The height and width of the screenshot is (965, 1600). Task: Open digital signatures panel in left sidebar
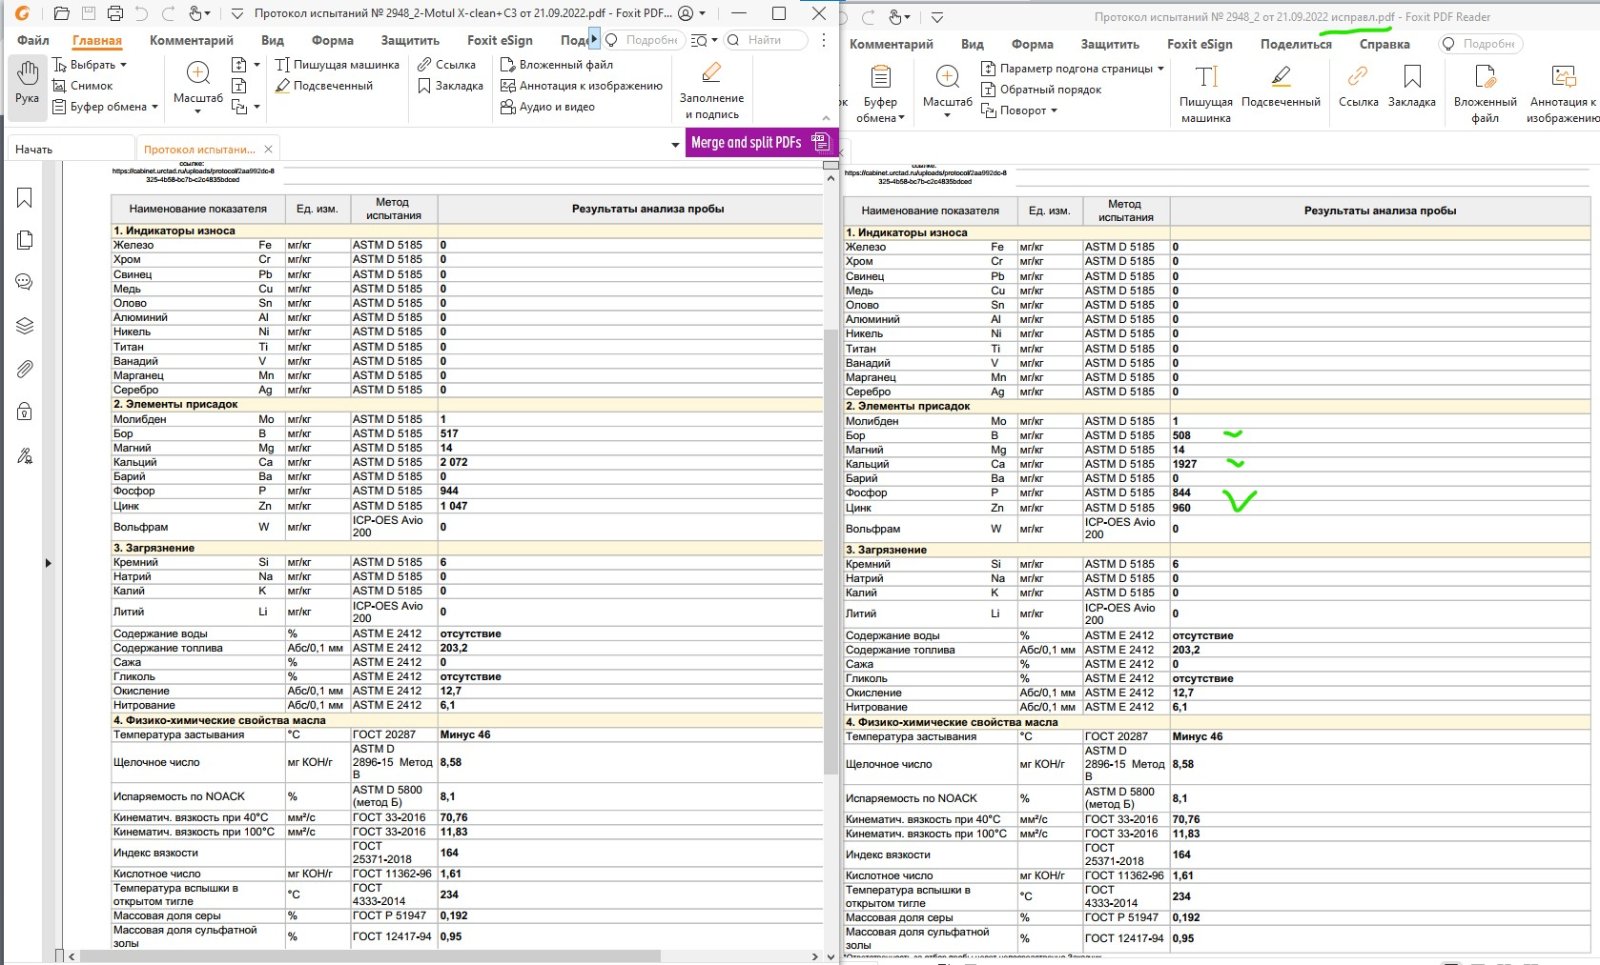[25, 456]
